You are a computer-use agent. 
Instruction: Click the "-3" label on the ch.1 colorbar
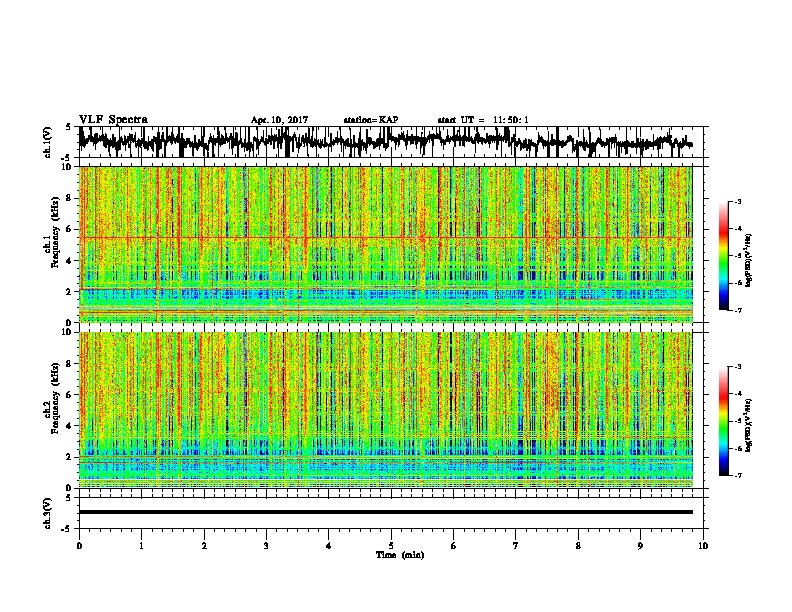pyautogui.click(x=737, y=201)
